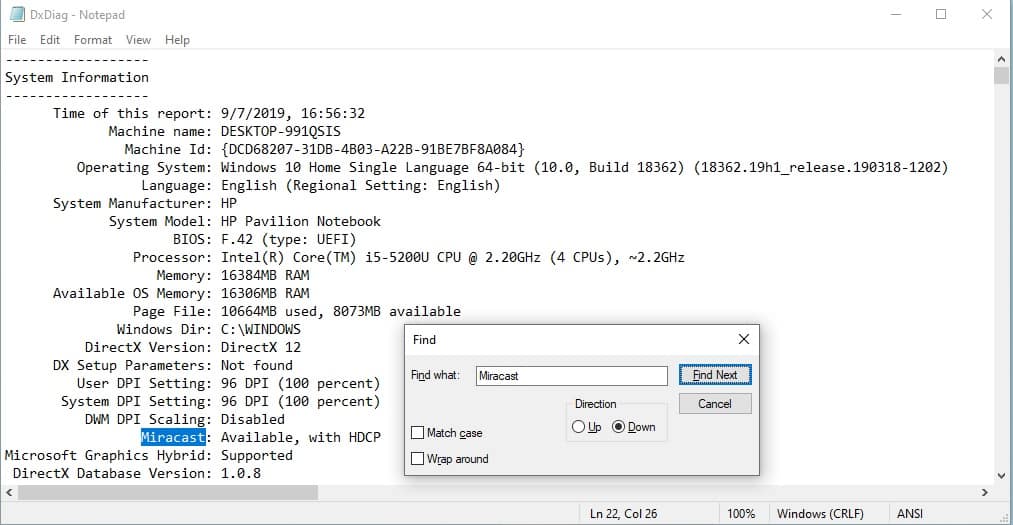Open the File menu
The width and height of the screenshot is (1013, 525).
[17, 40]
